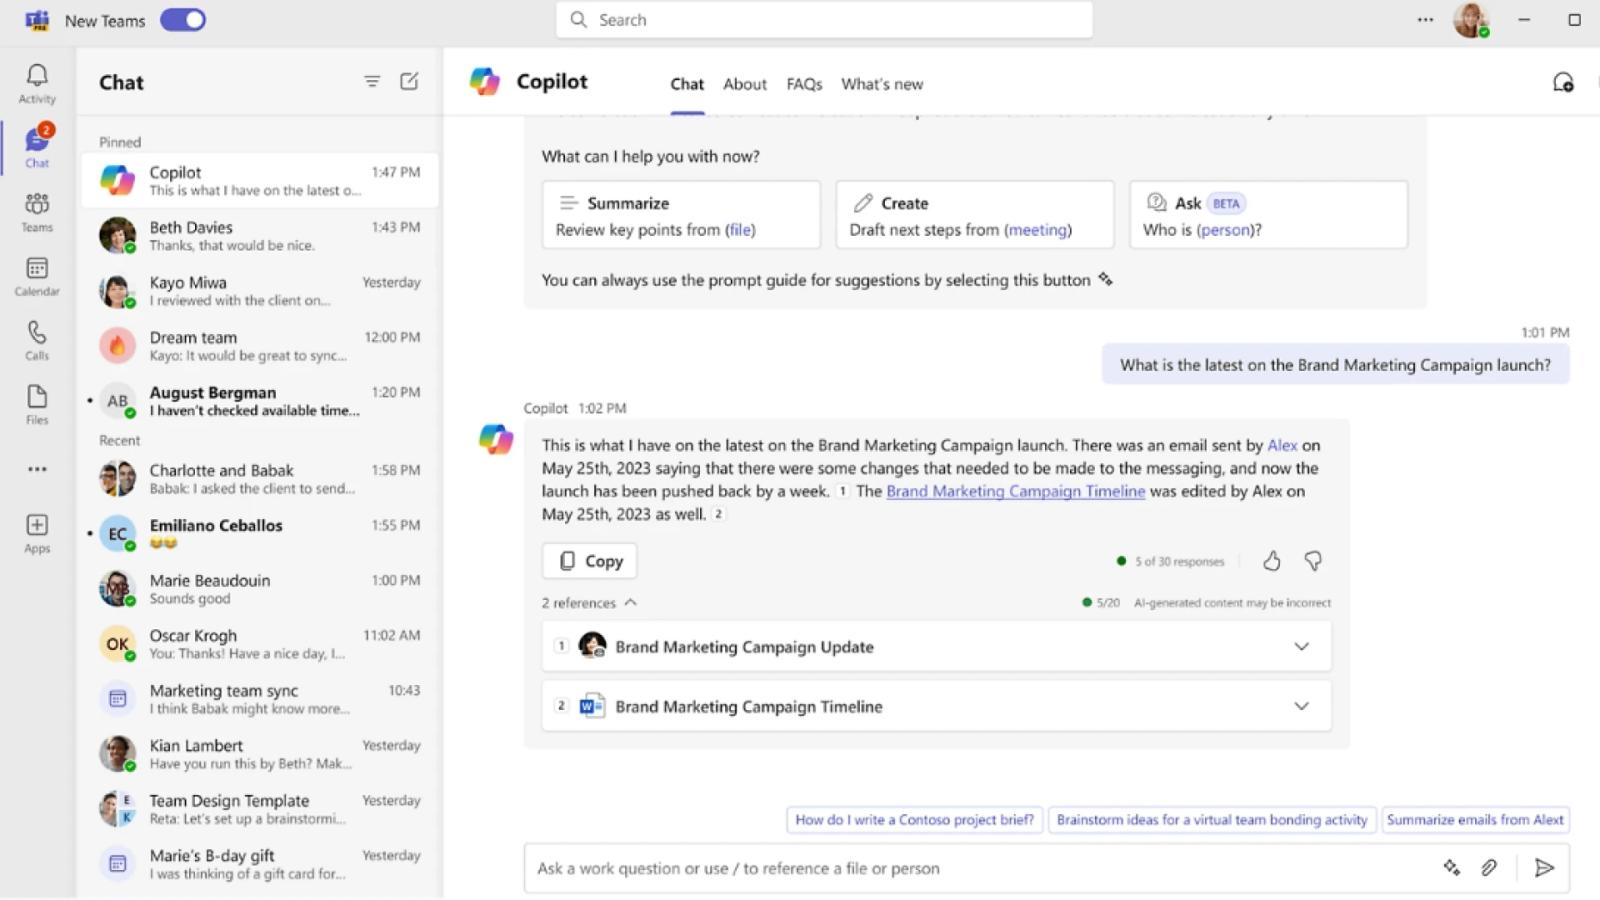Click the prompt guide sparkle icon in message

1105,280
